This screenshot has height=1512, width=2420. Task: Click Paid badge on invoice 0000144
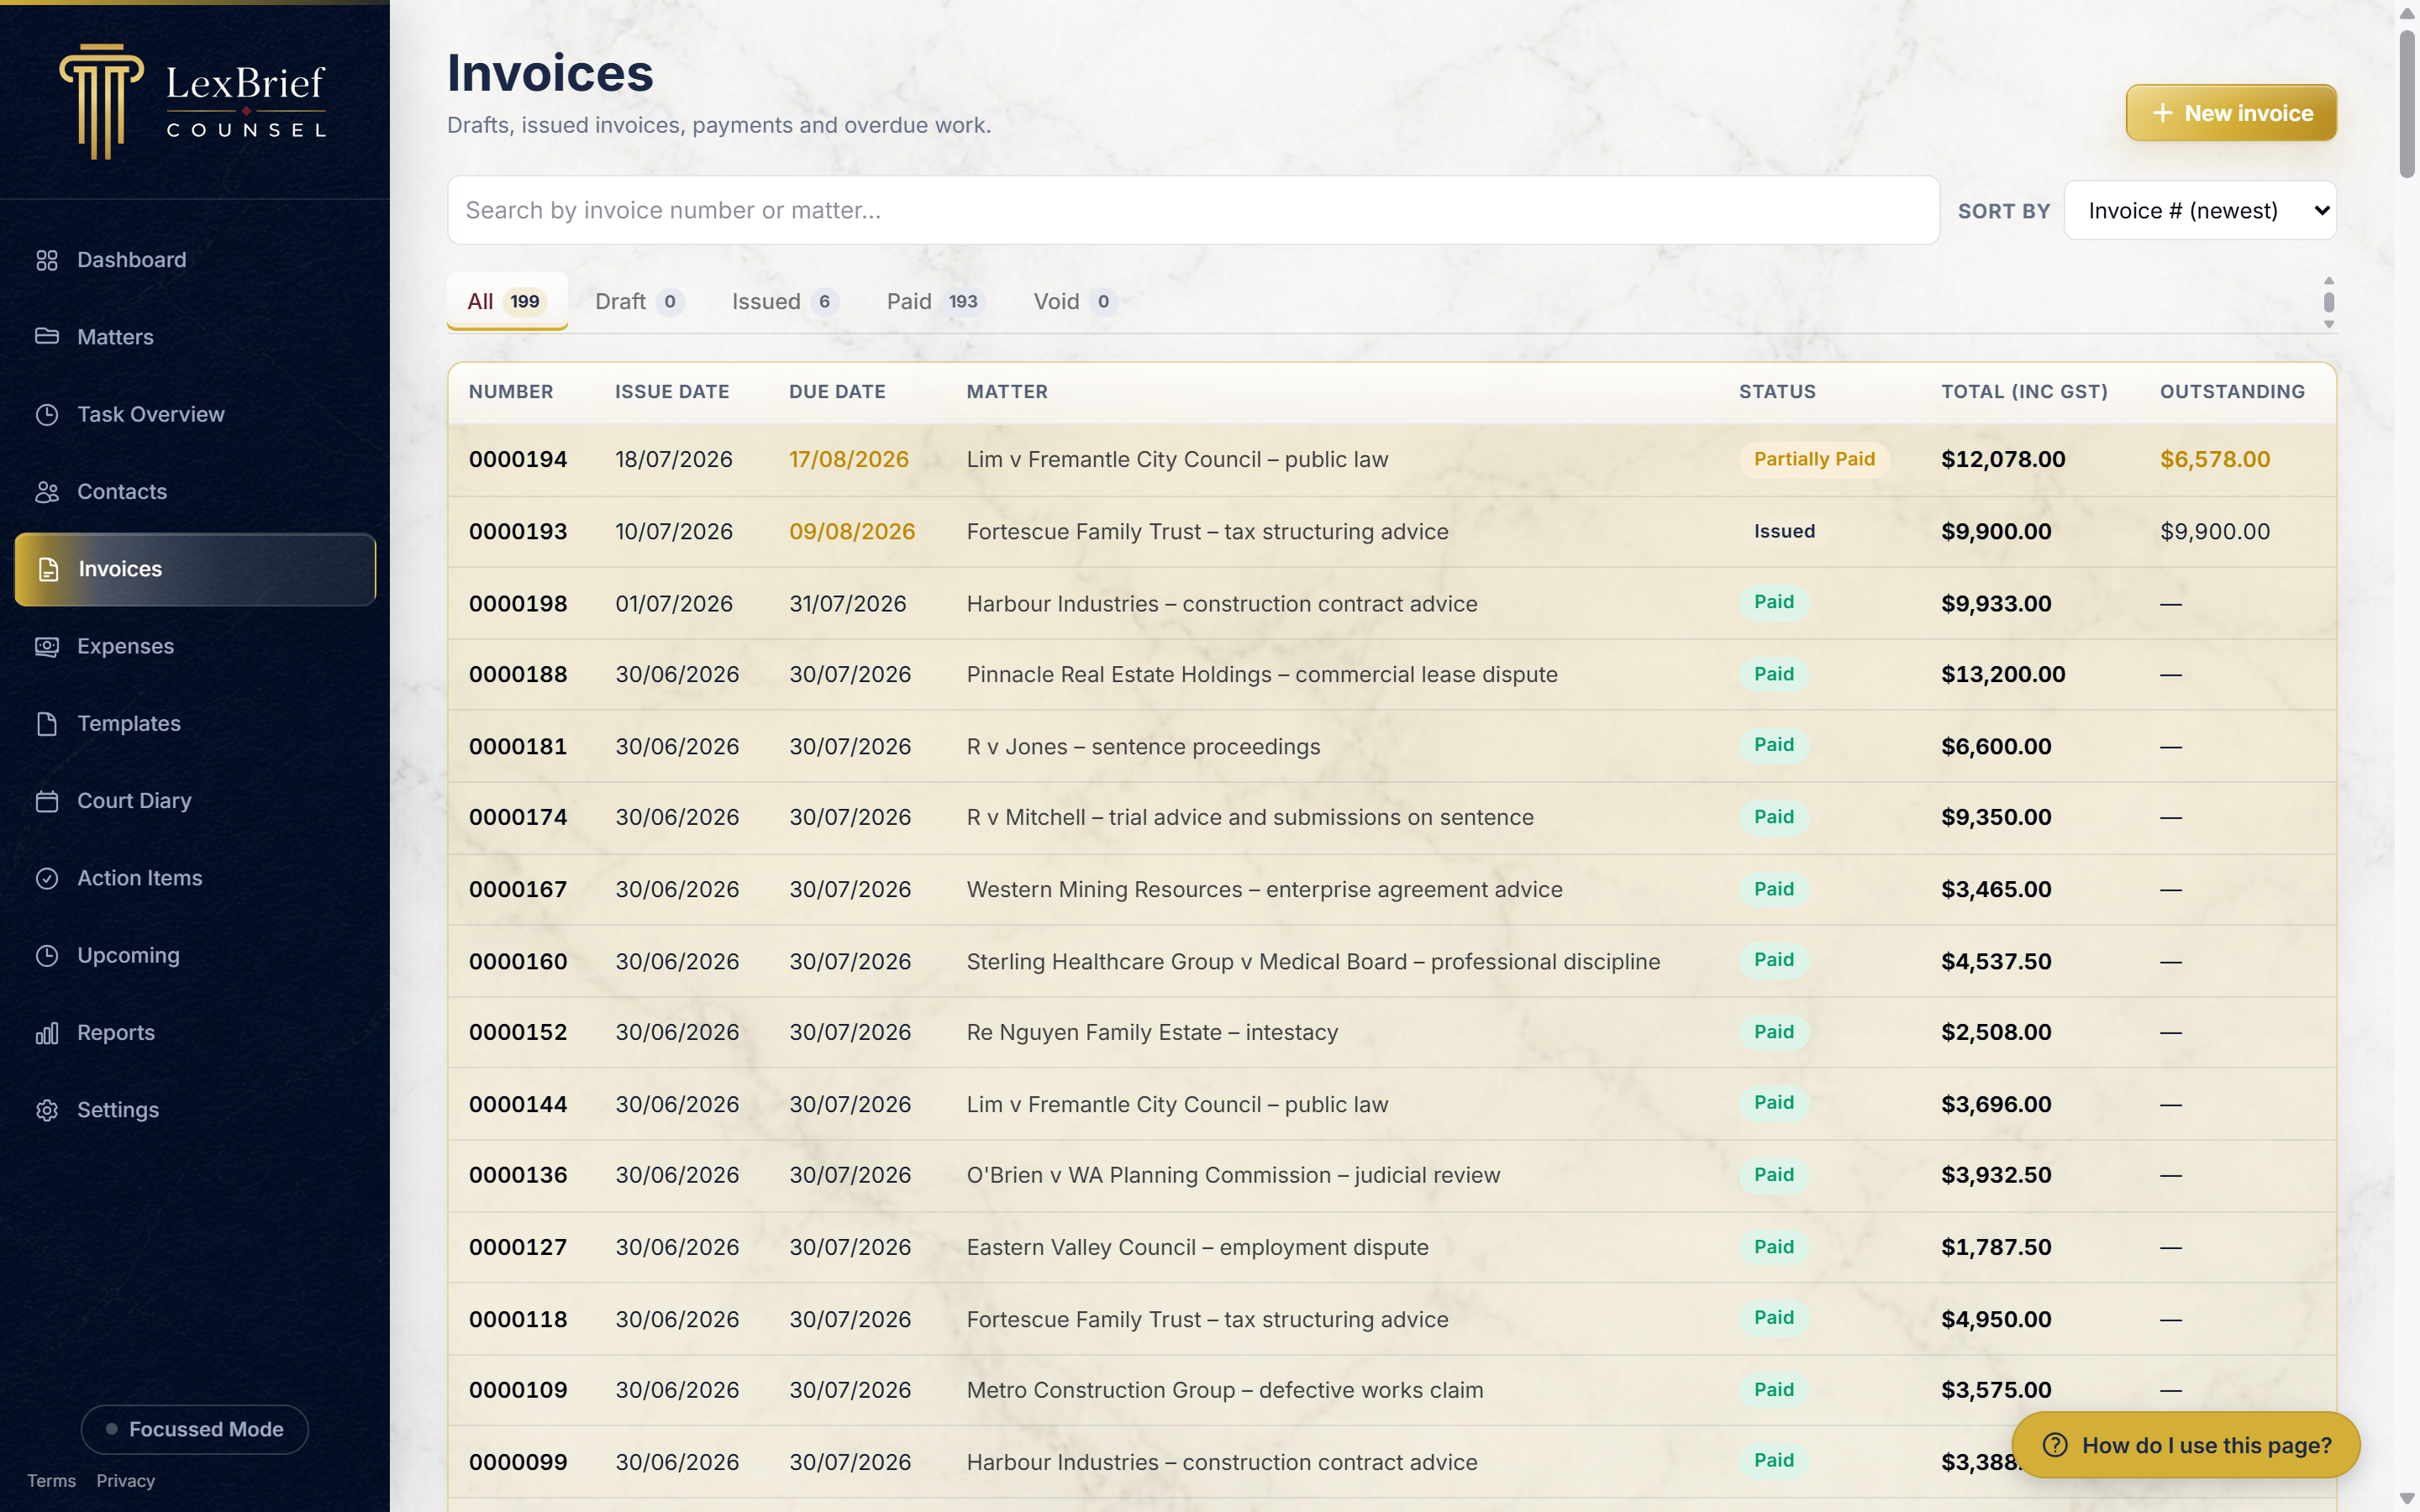pos(1774,1103)
